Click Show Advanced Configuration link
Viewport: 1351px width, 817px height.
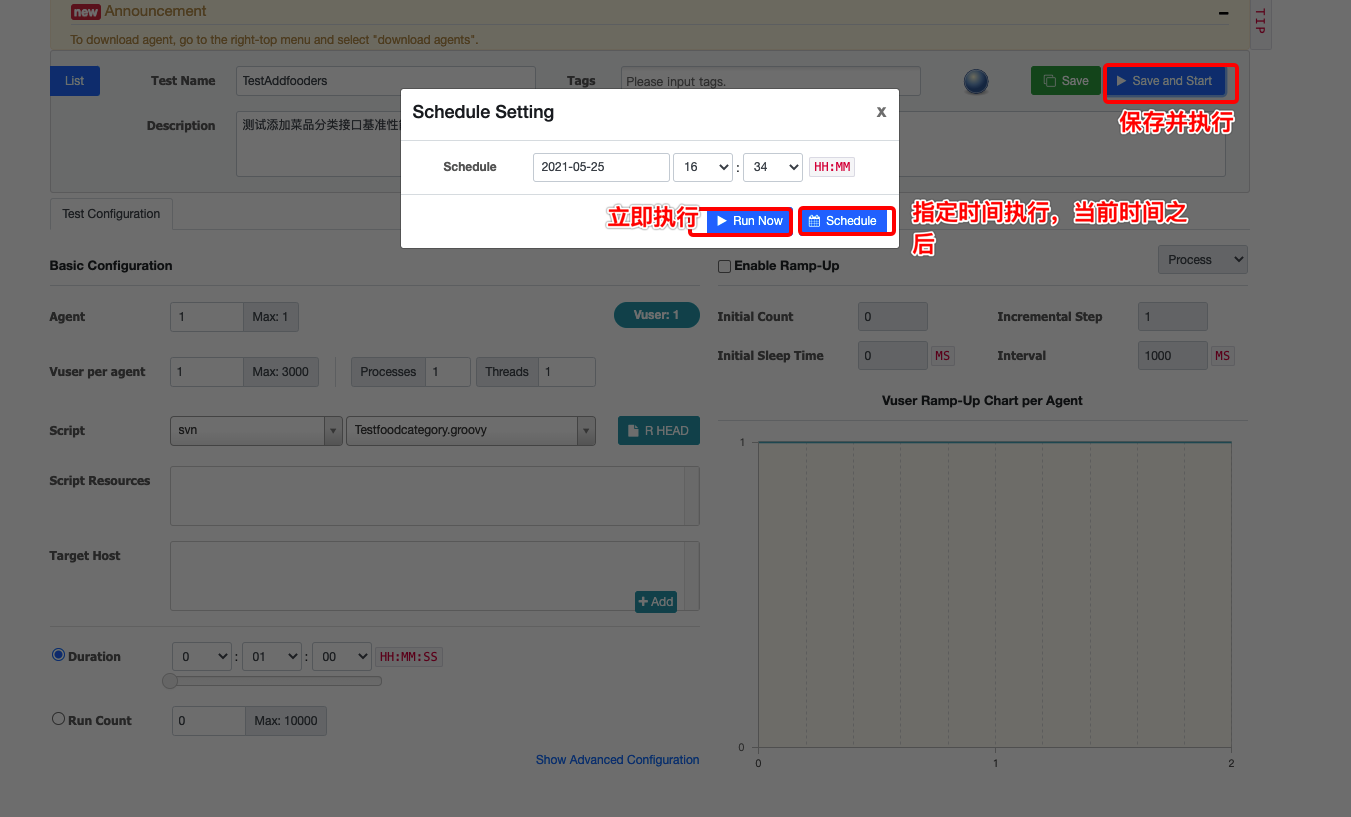point(617,760)
